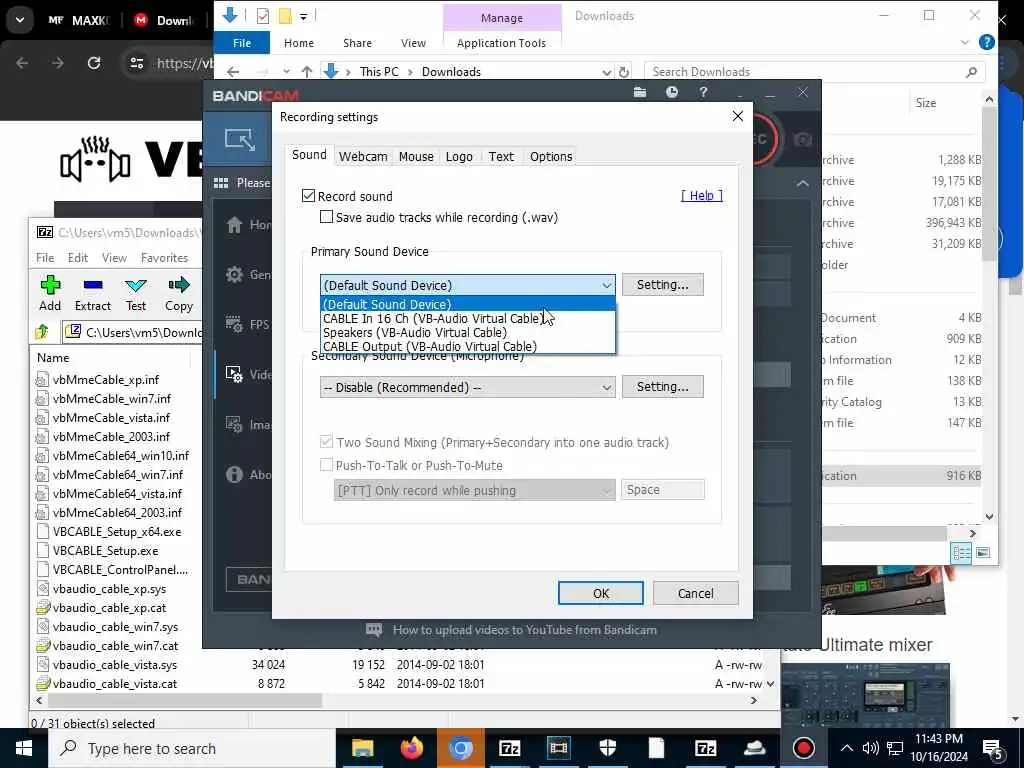This screenshot has height=768, width=1024.
Task: Uncheck Record sound checkbox
Action: click(308, 196)
